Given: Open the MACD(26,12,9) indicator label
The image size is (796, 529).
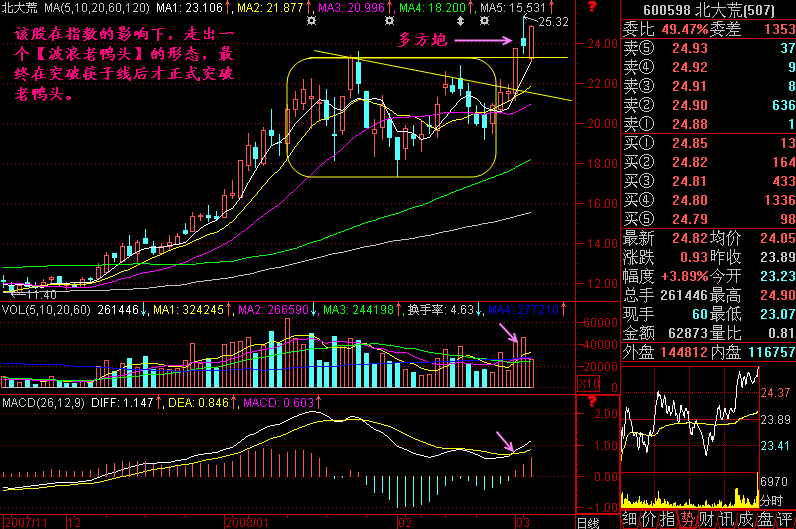Looking at the screenshot, I should click(45, 403).
